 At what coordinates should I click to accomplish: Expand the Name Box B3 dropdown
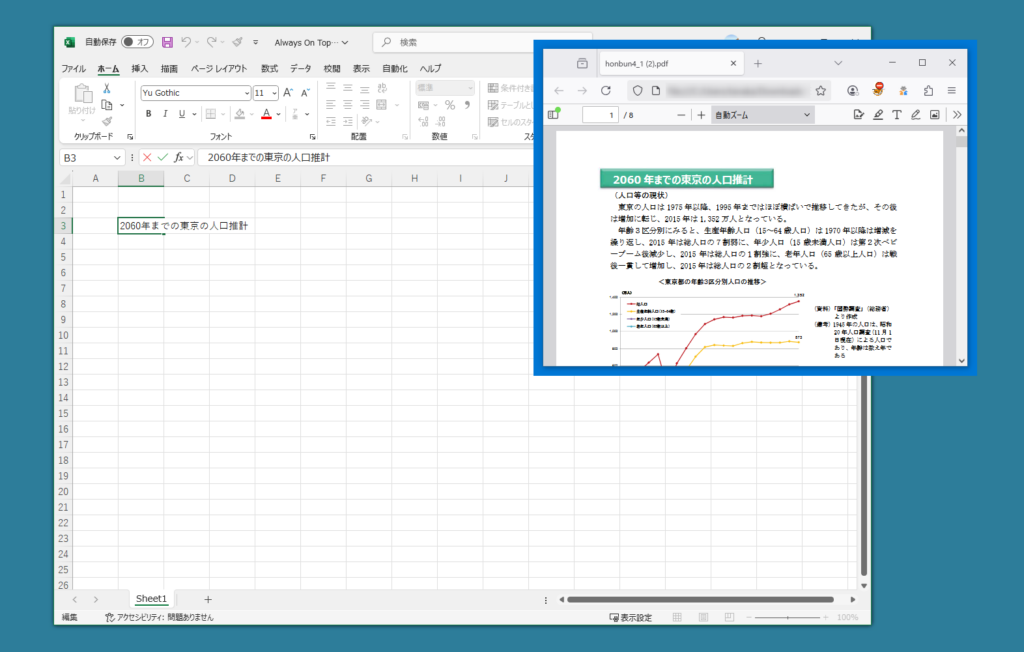tap(117, 157)
